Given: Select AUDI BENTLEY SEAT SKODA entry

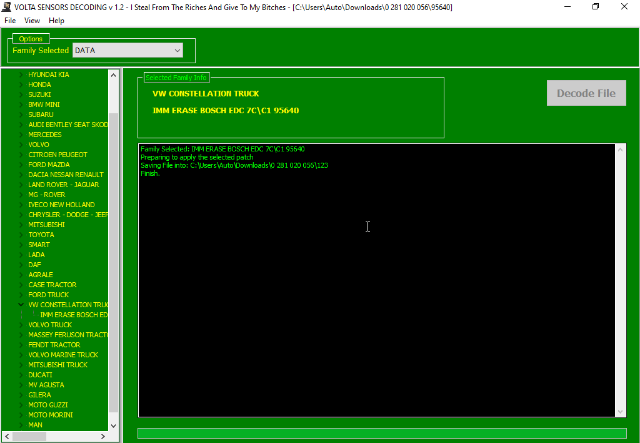Looking at the screenshot, I should pos(68,125).
